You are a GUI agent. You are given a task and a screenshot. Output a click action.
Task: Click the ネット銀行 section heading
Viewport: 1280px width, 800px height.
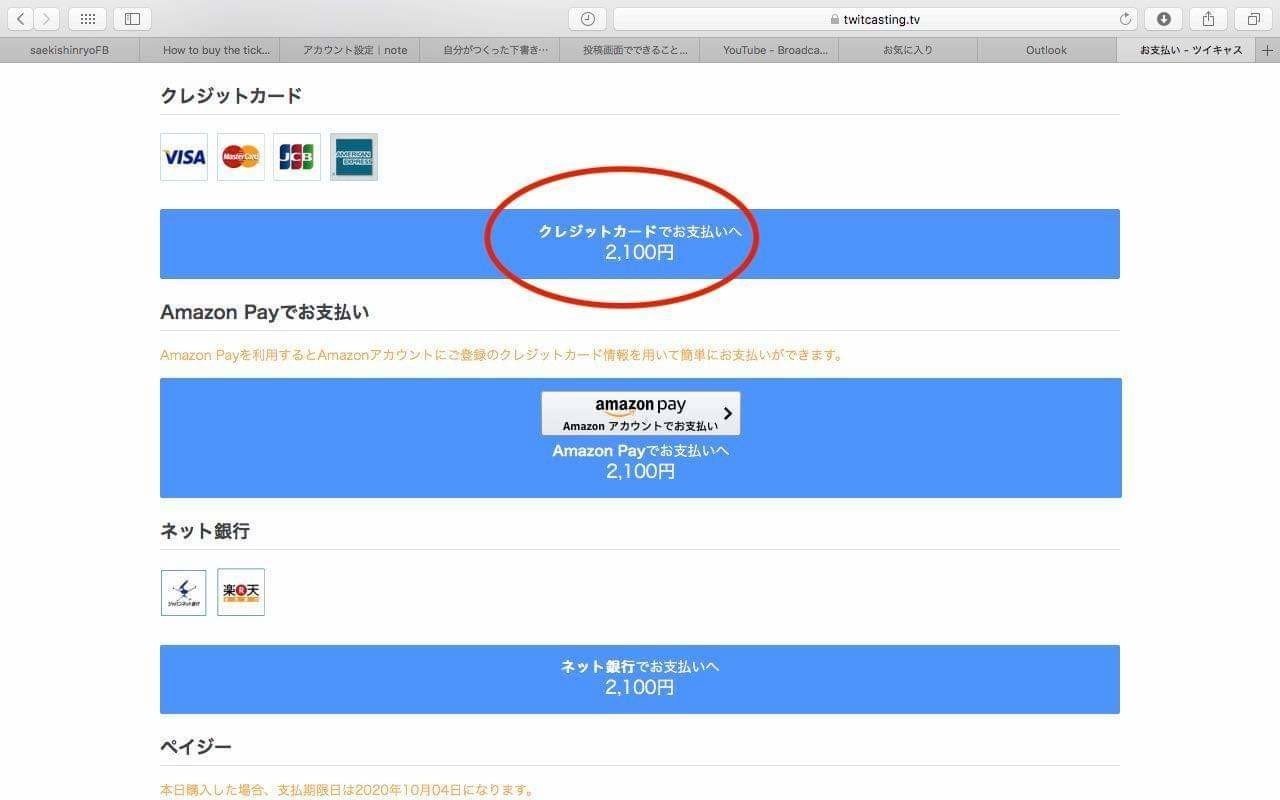[205, 531]
